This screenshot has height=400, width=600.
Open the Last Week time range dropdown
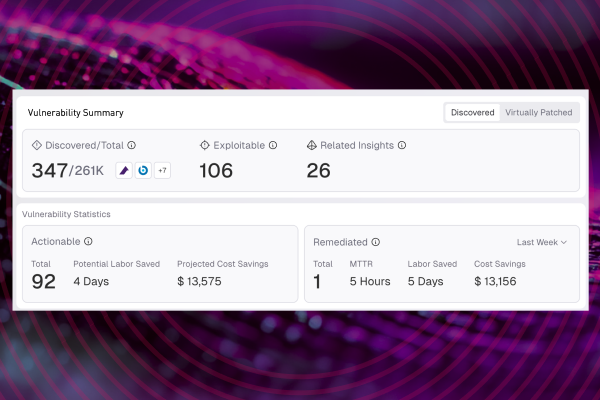click(541, 242)
